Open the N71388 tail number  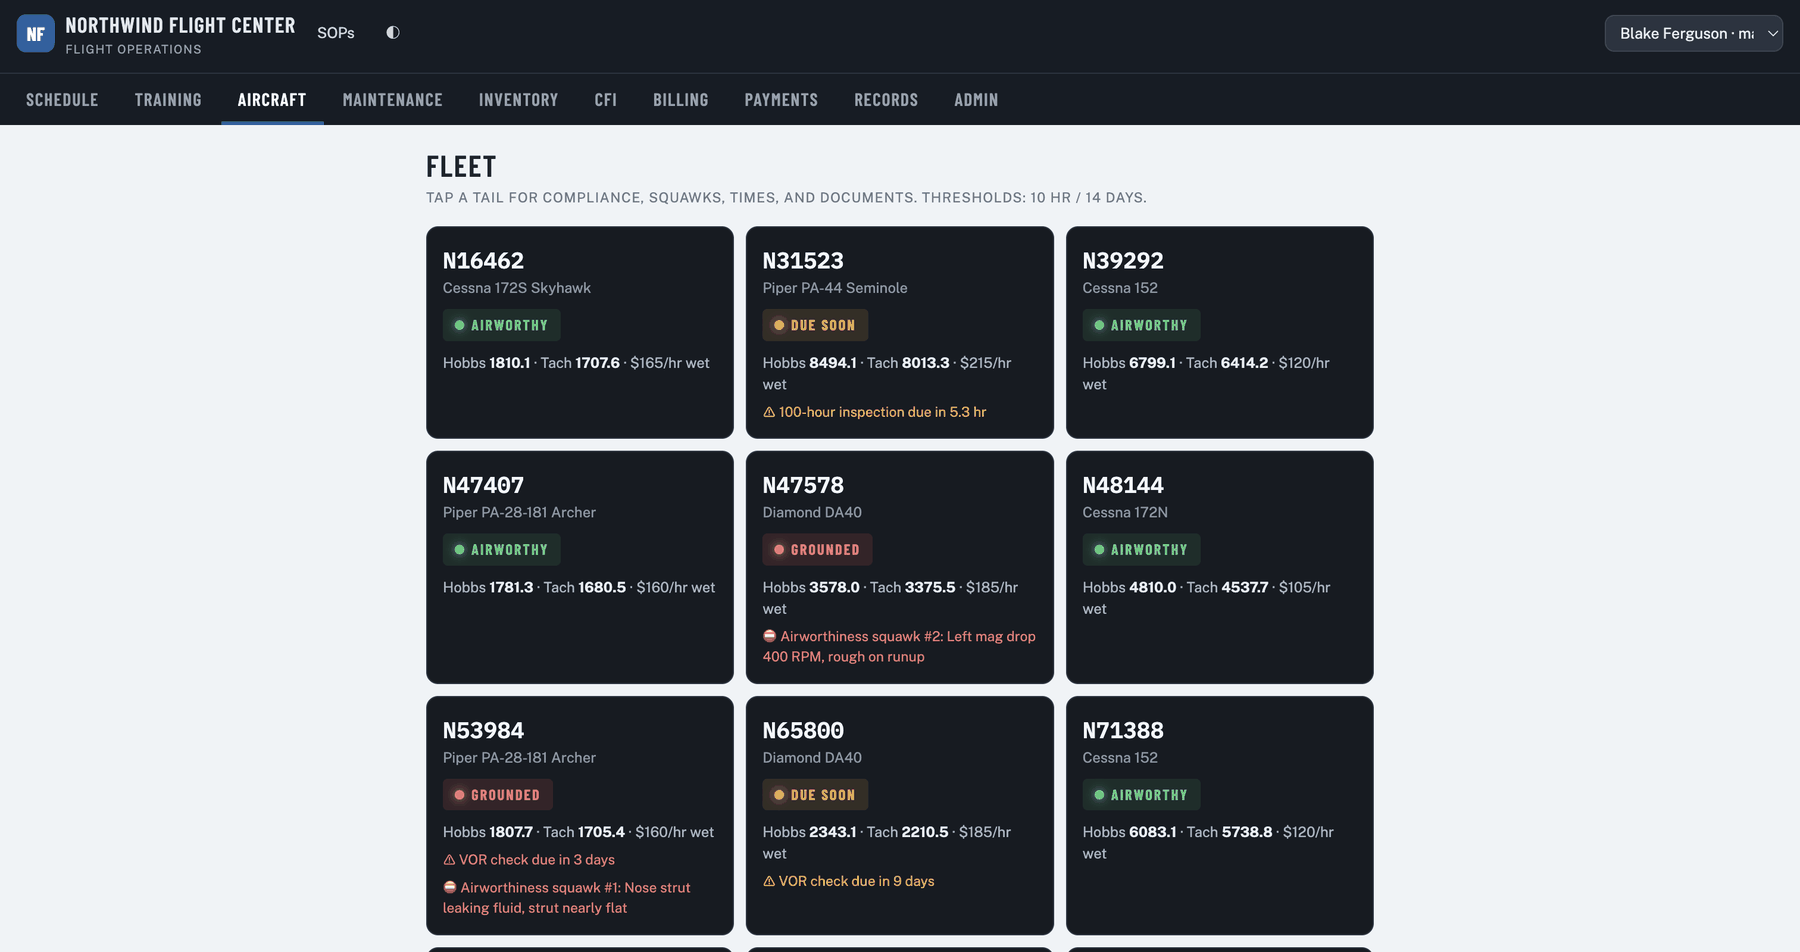pos(1123,731)
